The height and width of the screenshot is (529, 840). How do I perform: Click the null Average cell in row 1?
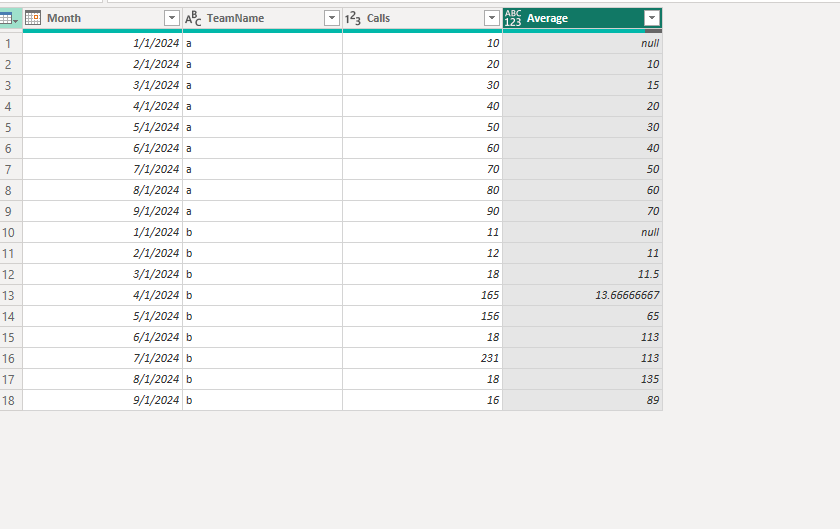tap(582, 43)
